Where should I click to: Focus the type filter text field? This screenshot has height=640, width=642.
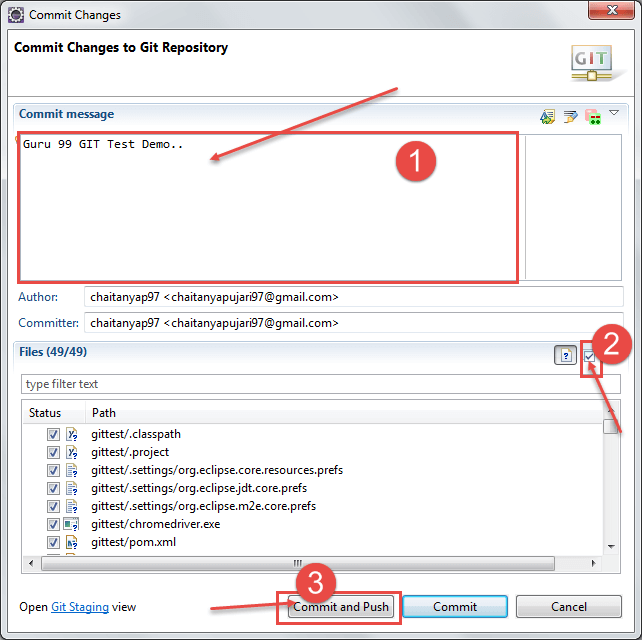pos(320,384)
